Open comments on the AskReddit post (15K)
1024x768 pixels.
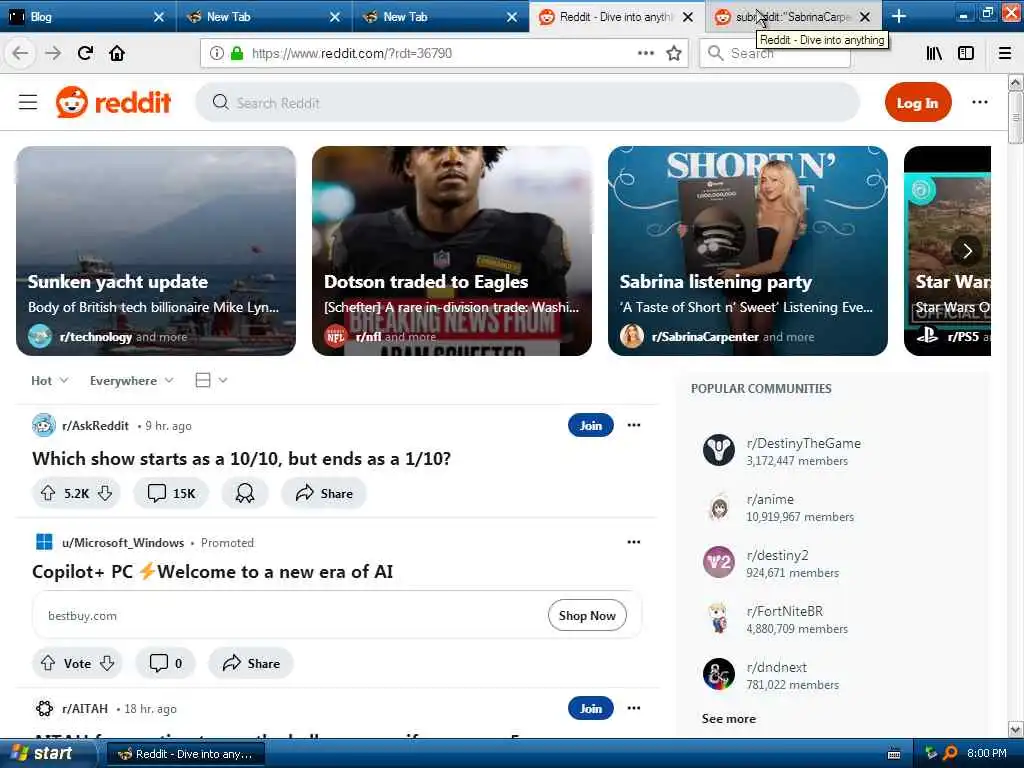pyautogui.click(x=171, y=493)
